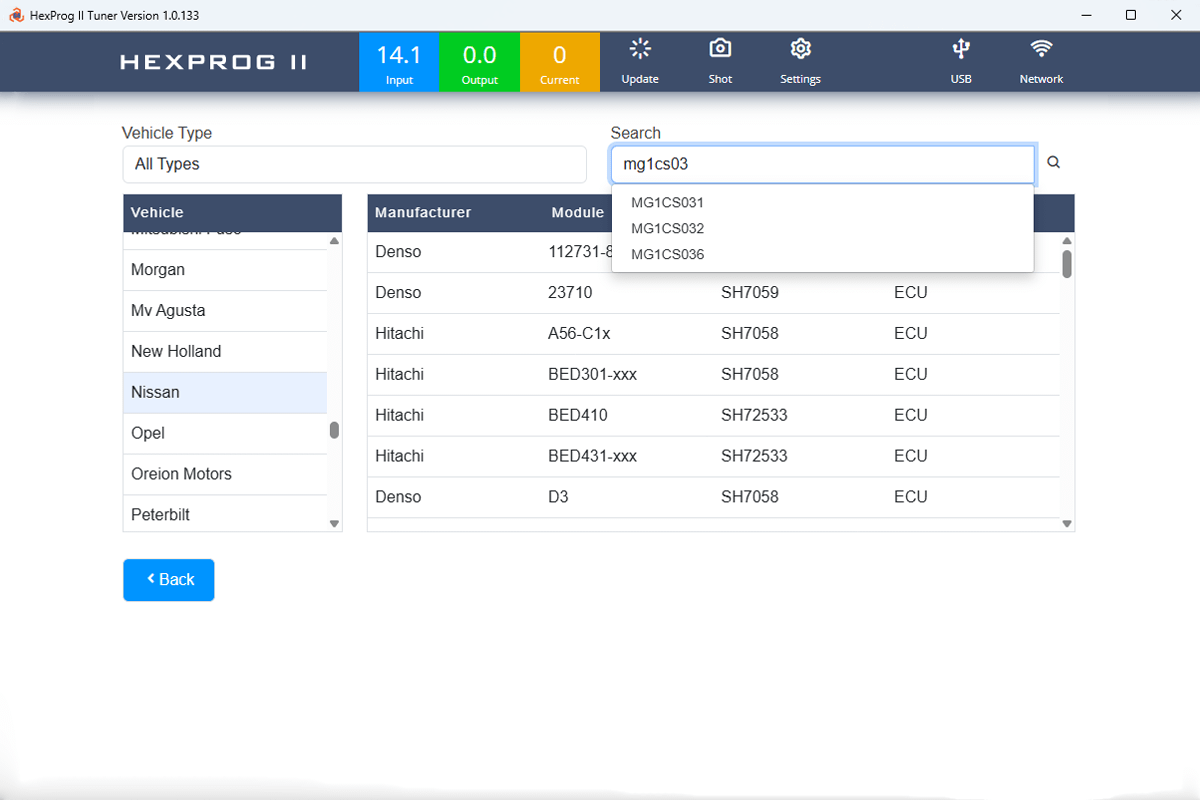The height and width of the screenshot is (800, 1200).
Task: Select the Denso 23710 module row
Action: click(714, 293)
